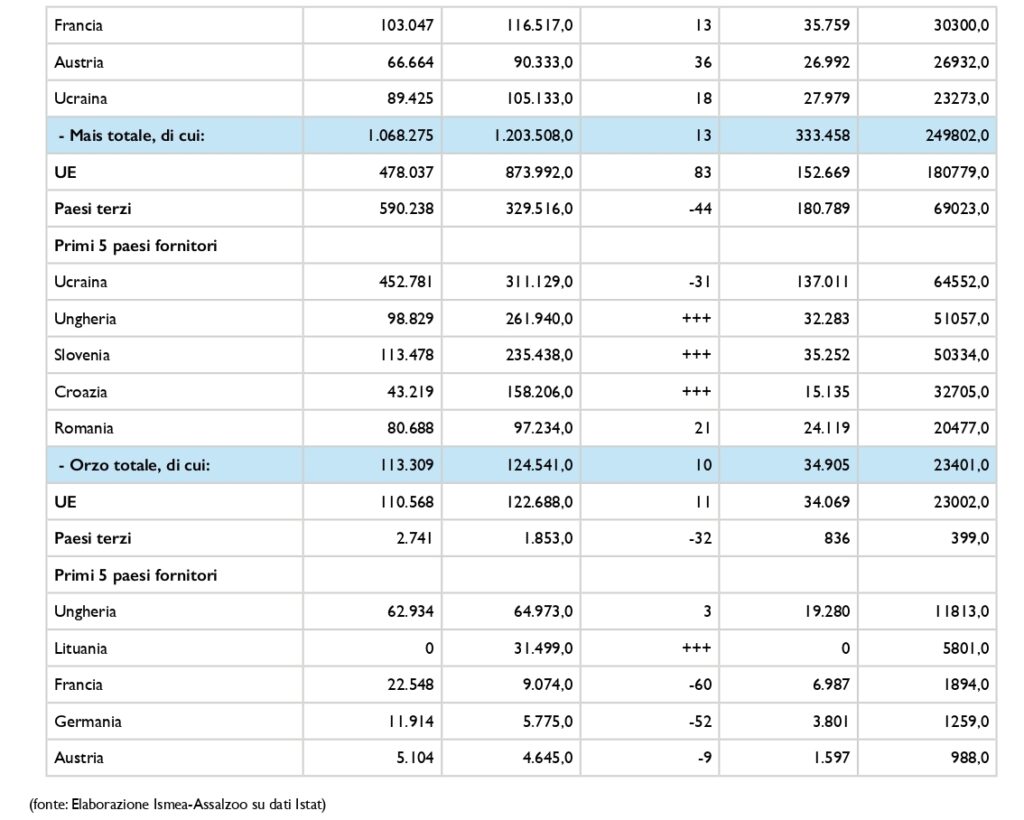Viewport: 1024px width, 820px height.
Task: Select the value 23401,0
Action: pyautogui.click(x=961, y=465)
